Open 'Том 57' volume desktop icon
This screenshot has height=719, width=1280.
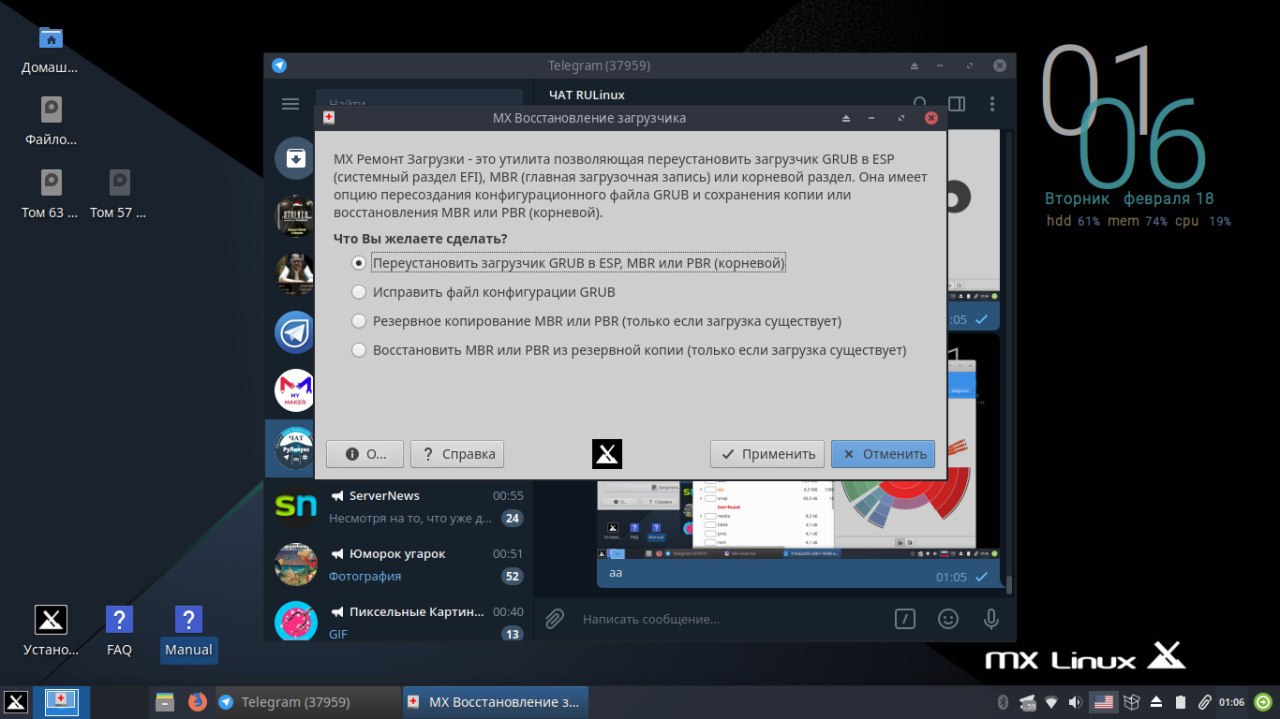(x=118, y=194)
